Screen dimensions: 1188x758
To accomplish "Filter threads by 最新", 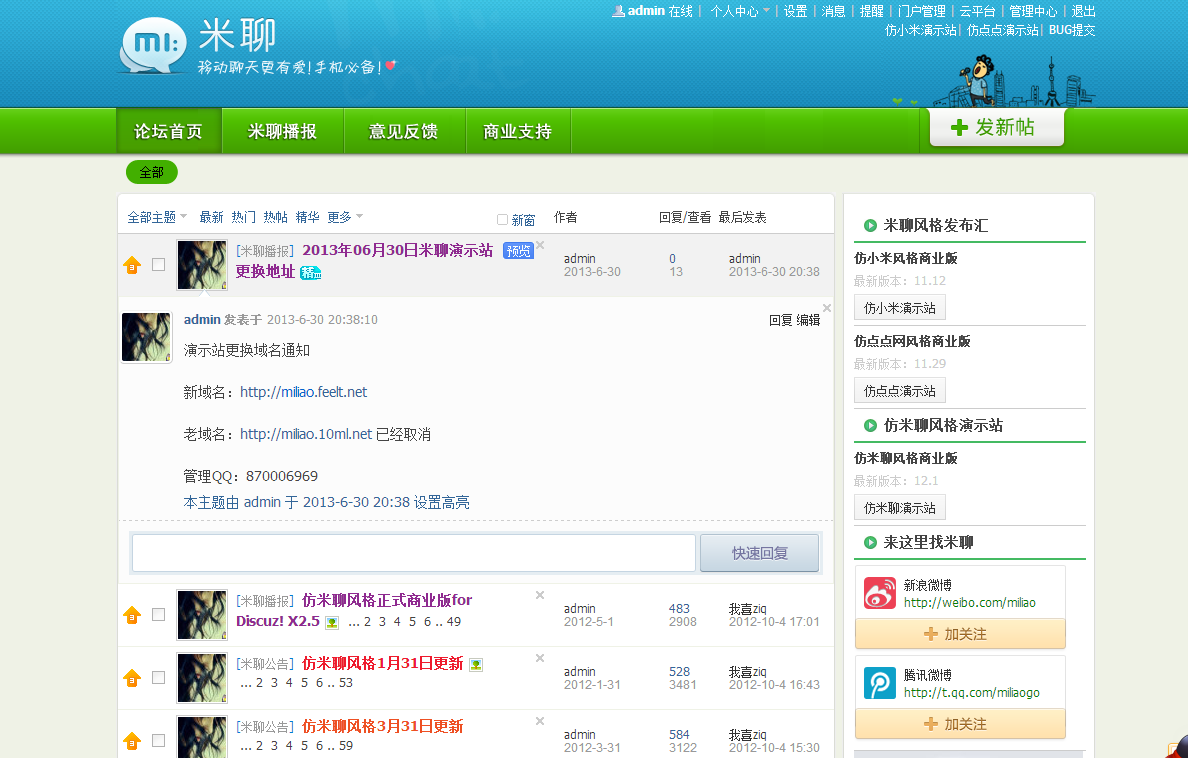I will [211, 218].
